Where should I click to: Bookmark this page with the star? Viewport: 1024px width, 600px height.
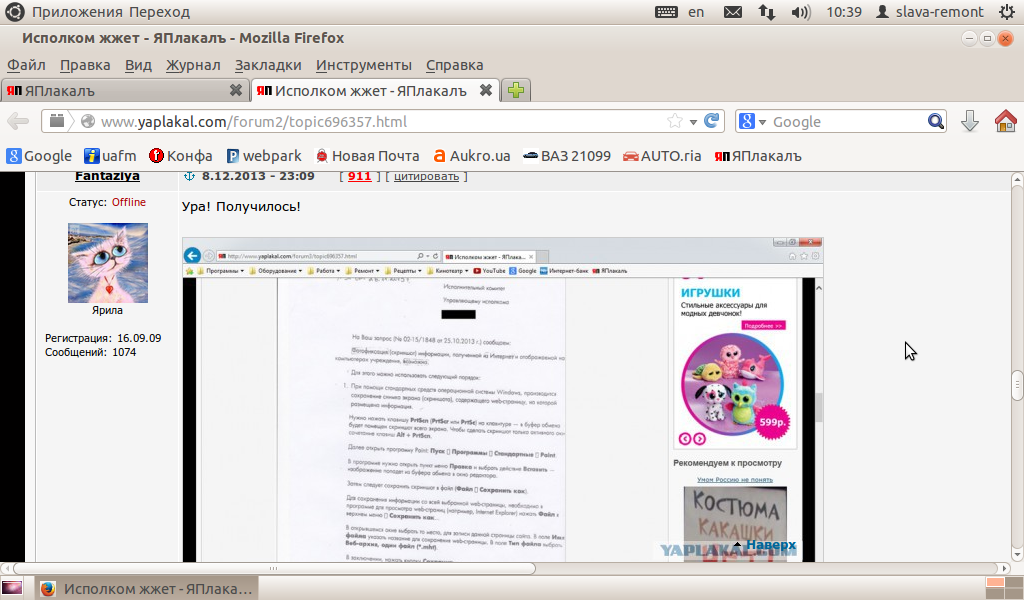click(x=675, y=121)
